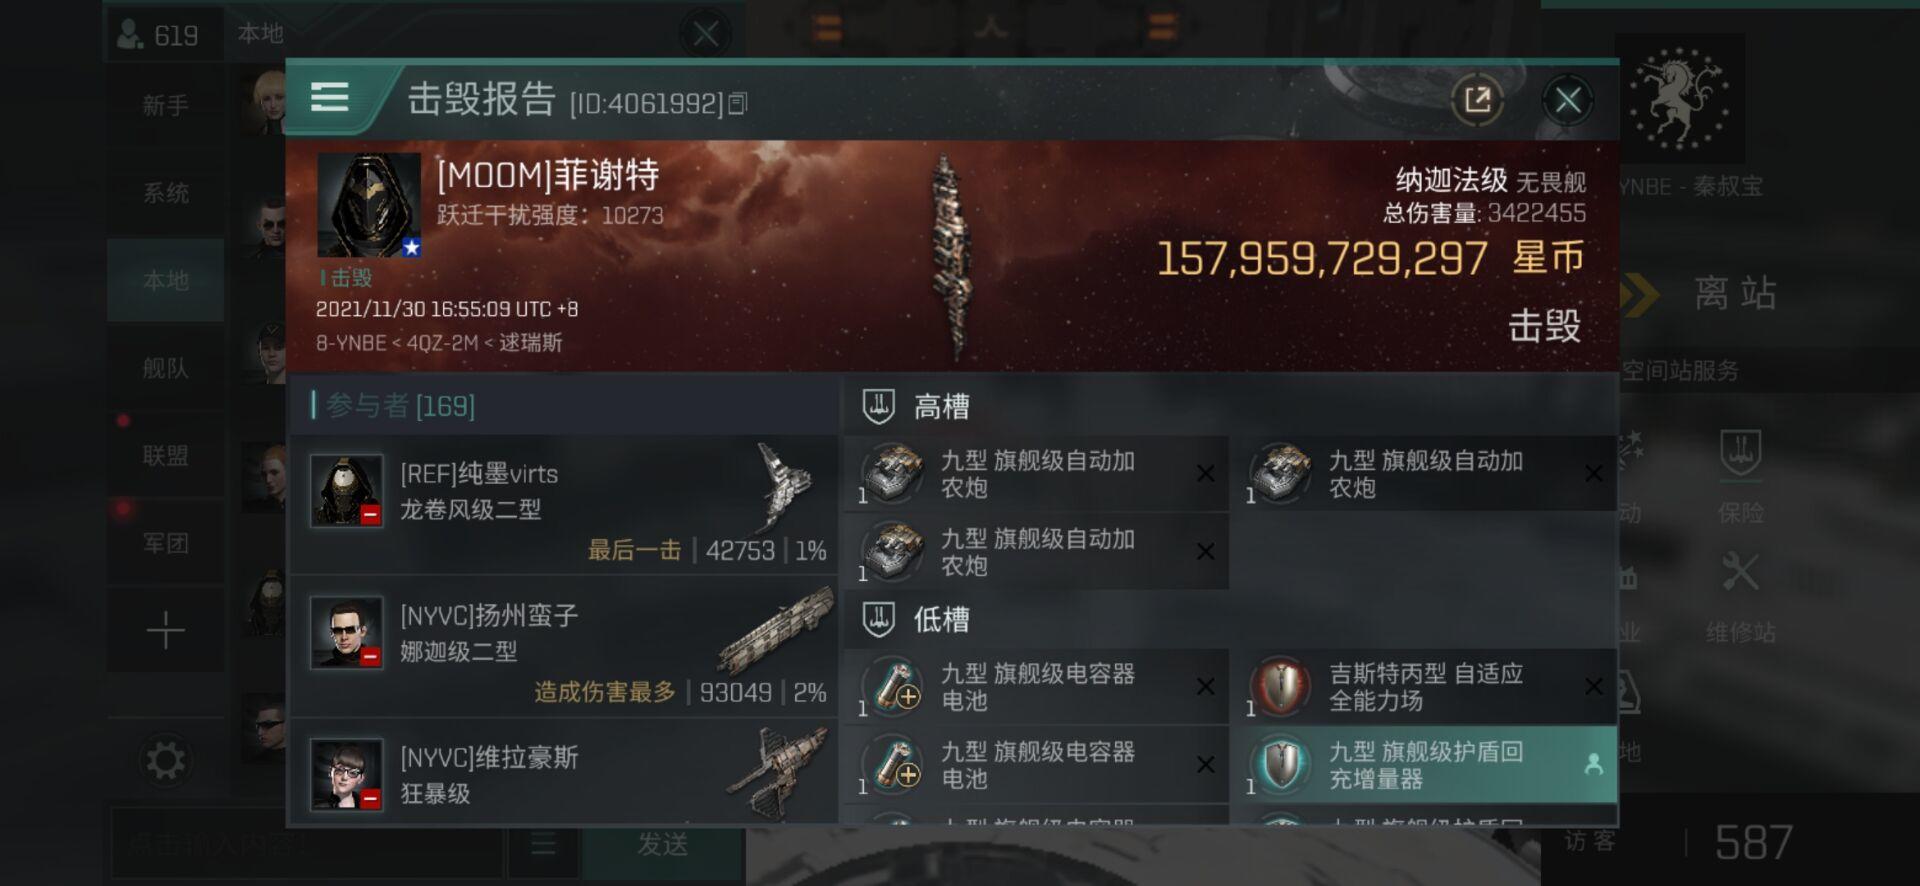The image size is (1920, 886).
Task: Select participant [REF]纯墨virts entry
Action: point(563,504)
